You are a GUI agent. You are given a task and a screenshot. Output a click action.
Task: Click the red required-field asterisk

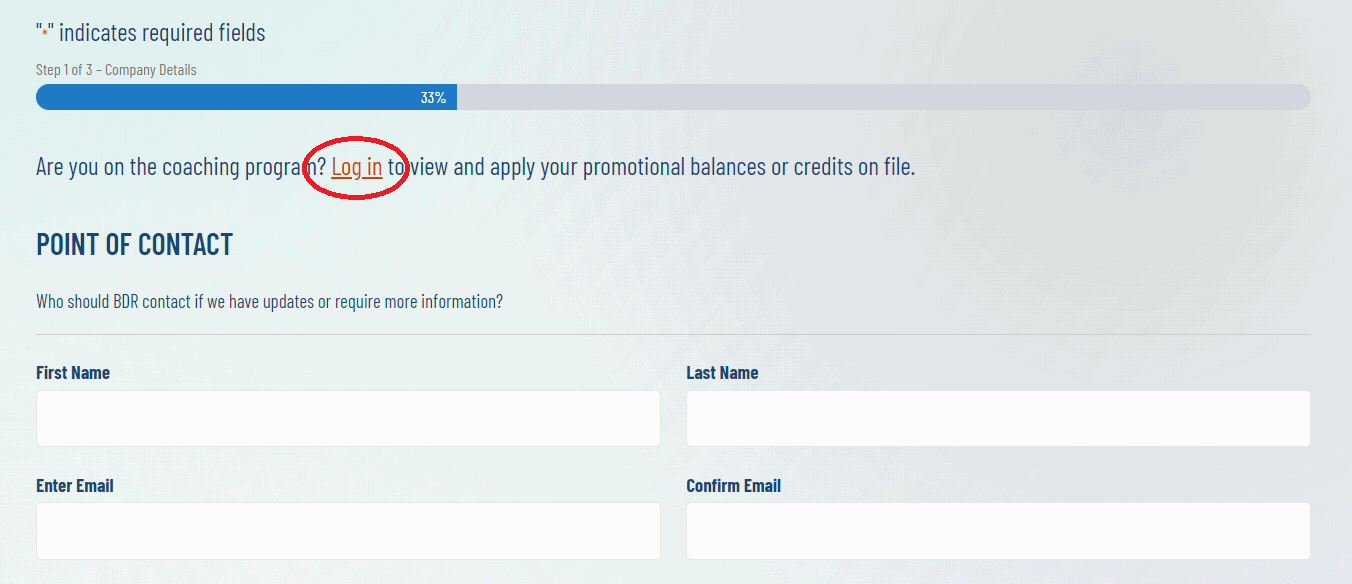coord(45,32)
